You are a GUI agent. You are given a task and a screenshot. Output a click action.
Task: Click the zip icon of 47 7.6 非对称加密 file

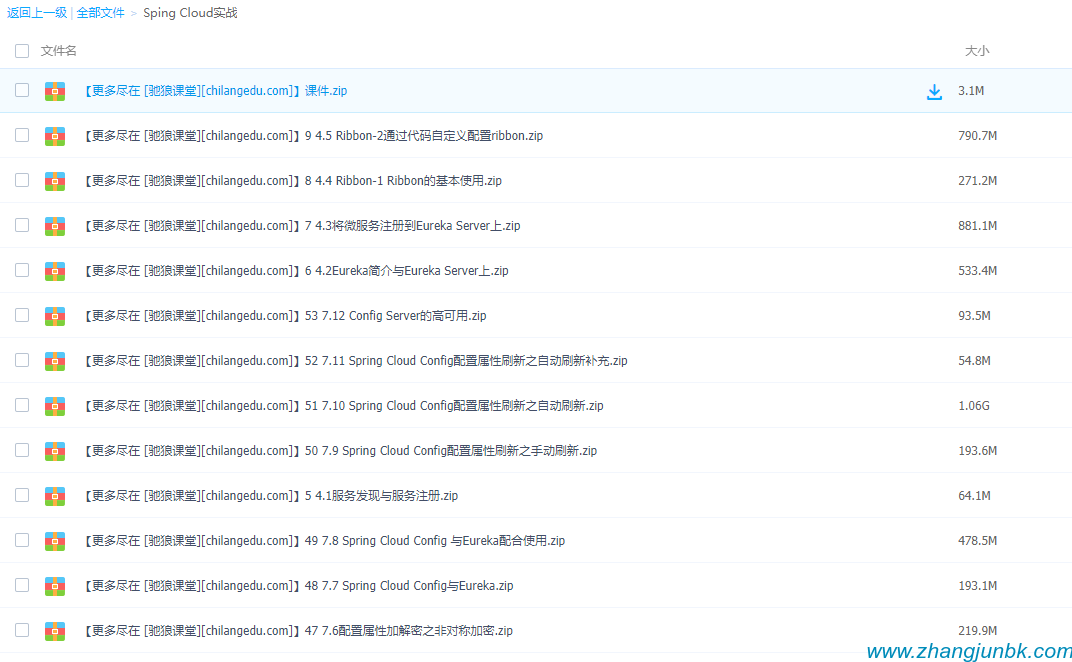55,631
